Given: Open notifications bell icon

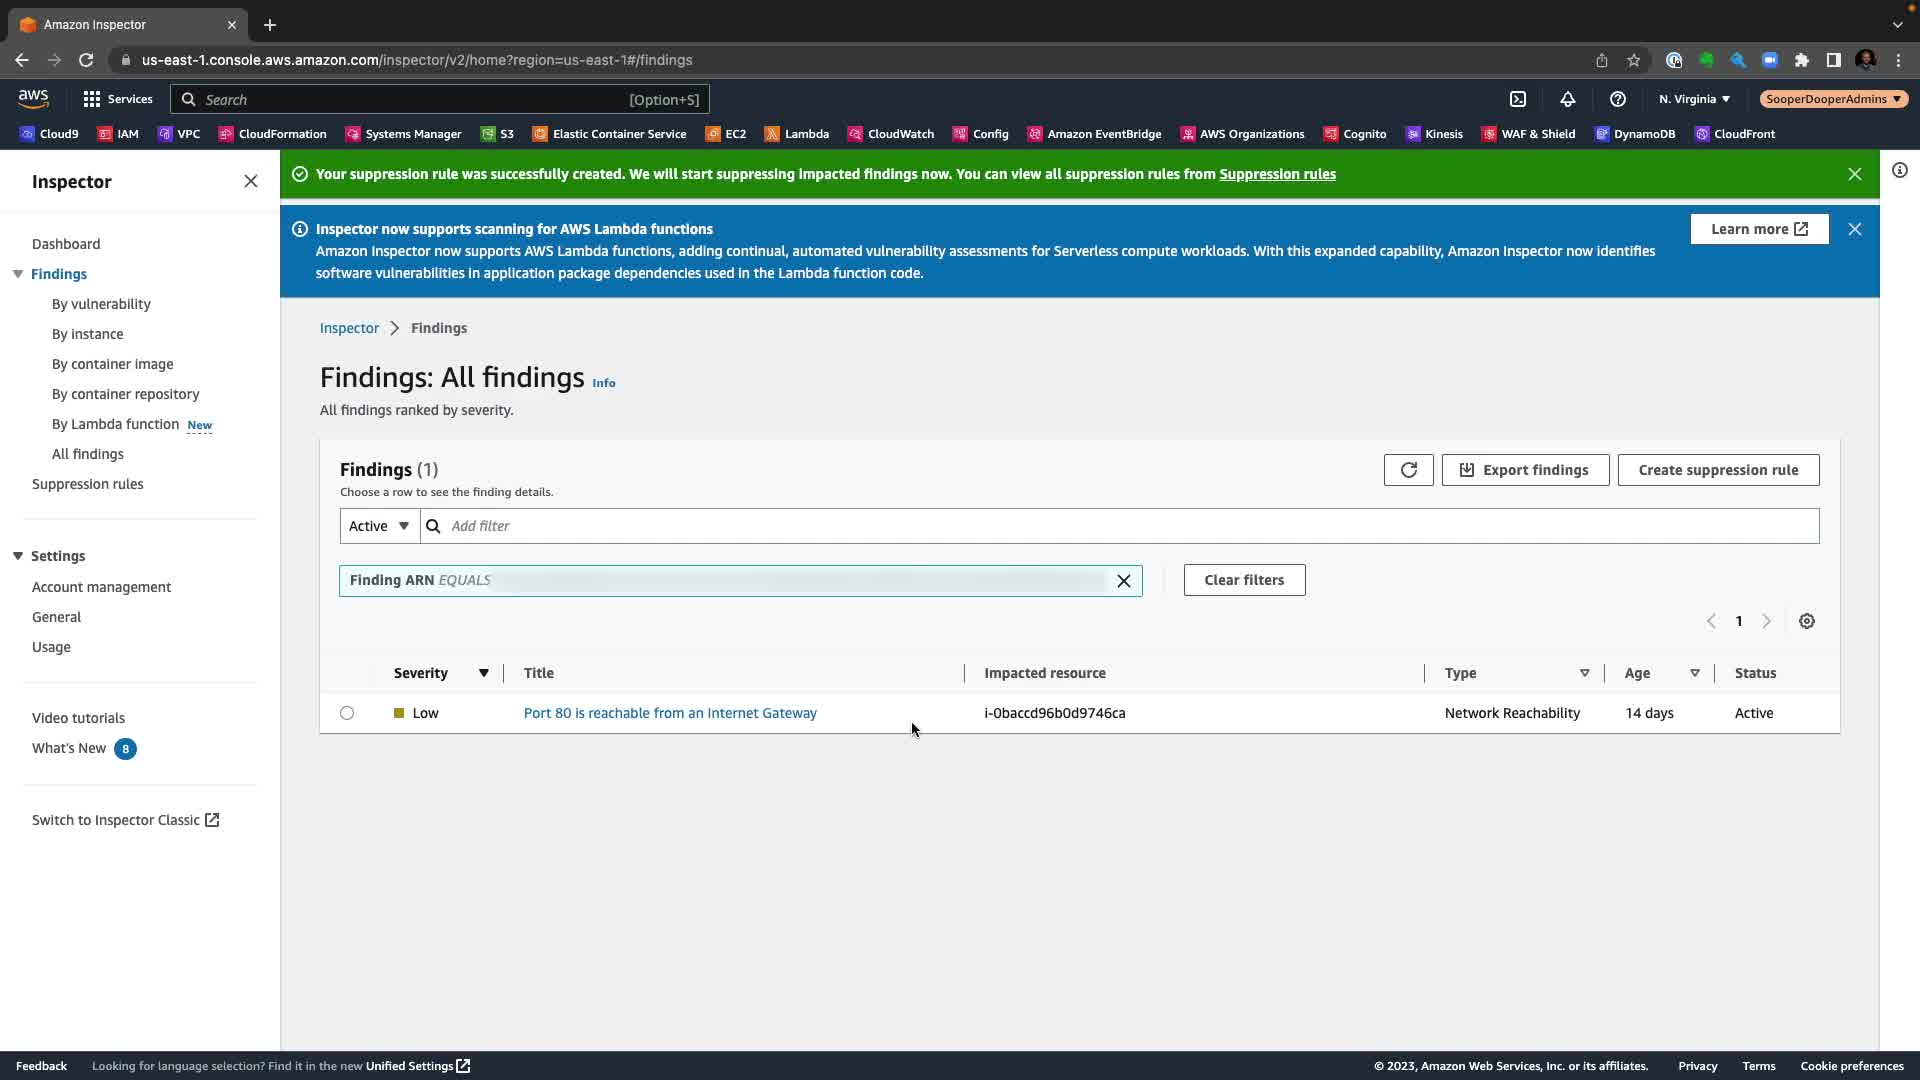Looking at the screenshot, I should pyautogui.click(x=1567, y=99).
